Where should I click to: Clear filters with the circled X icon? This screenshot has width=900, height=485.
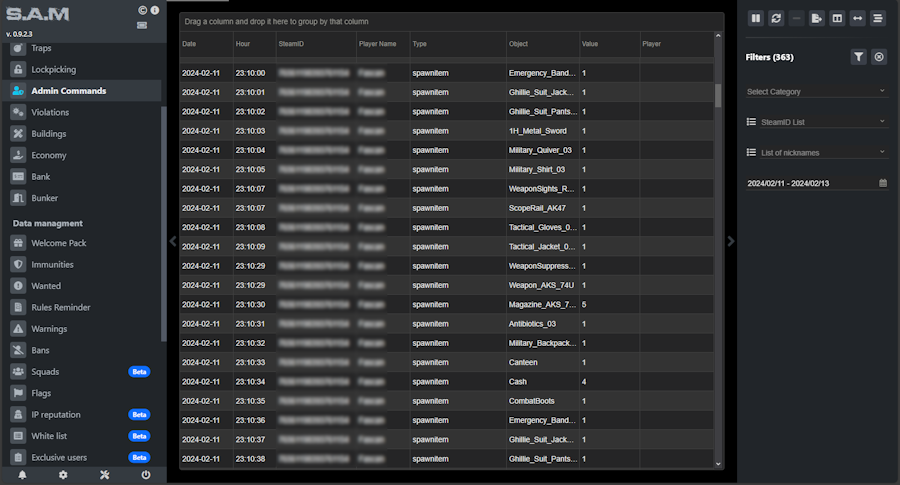(879, 57)
